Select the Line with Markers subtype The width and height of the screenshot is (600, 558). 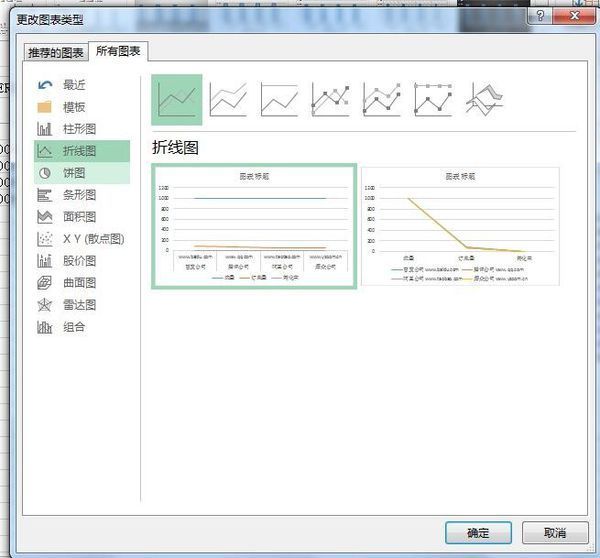pos(330,100)
